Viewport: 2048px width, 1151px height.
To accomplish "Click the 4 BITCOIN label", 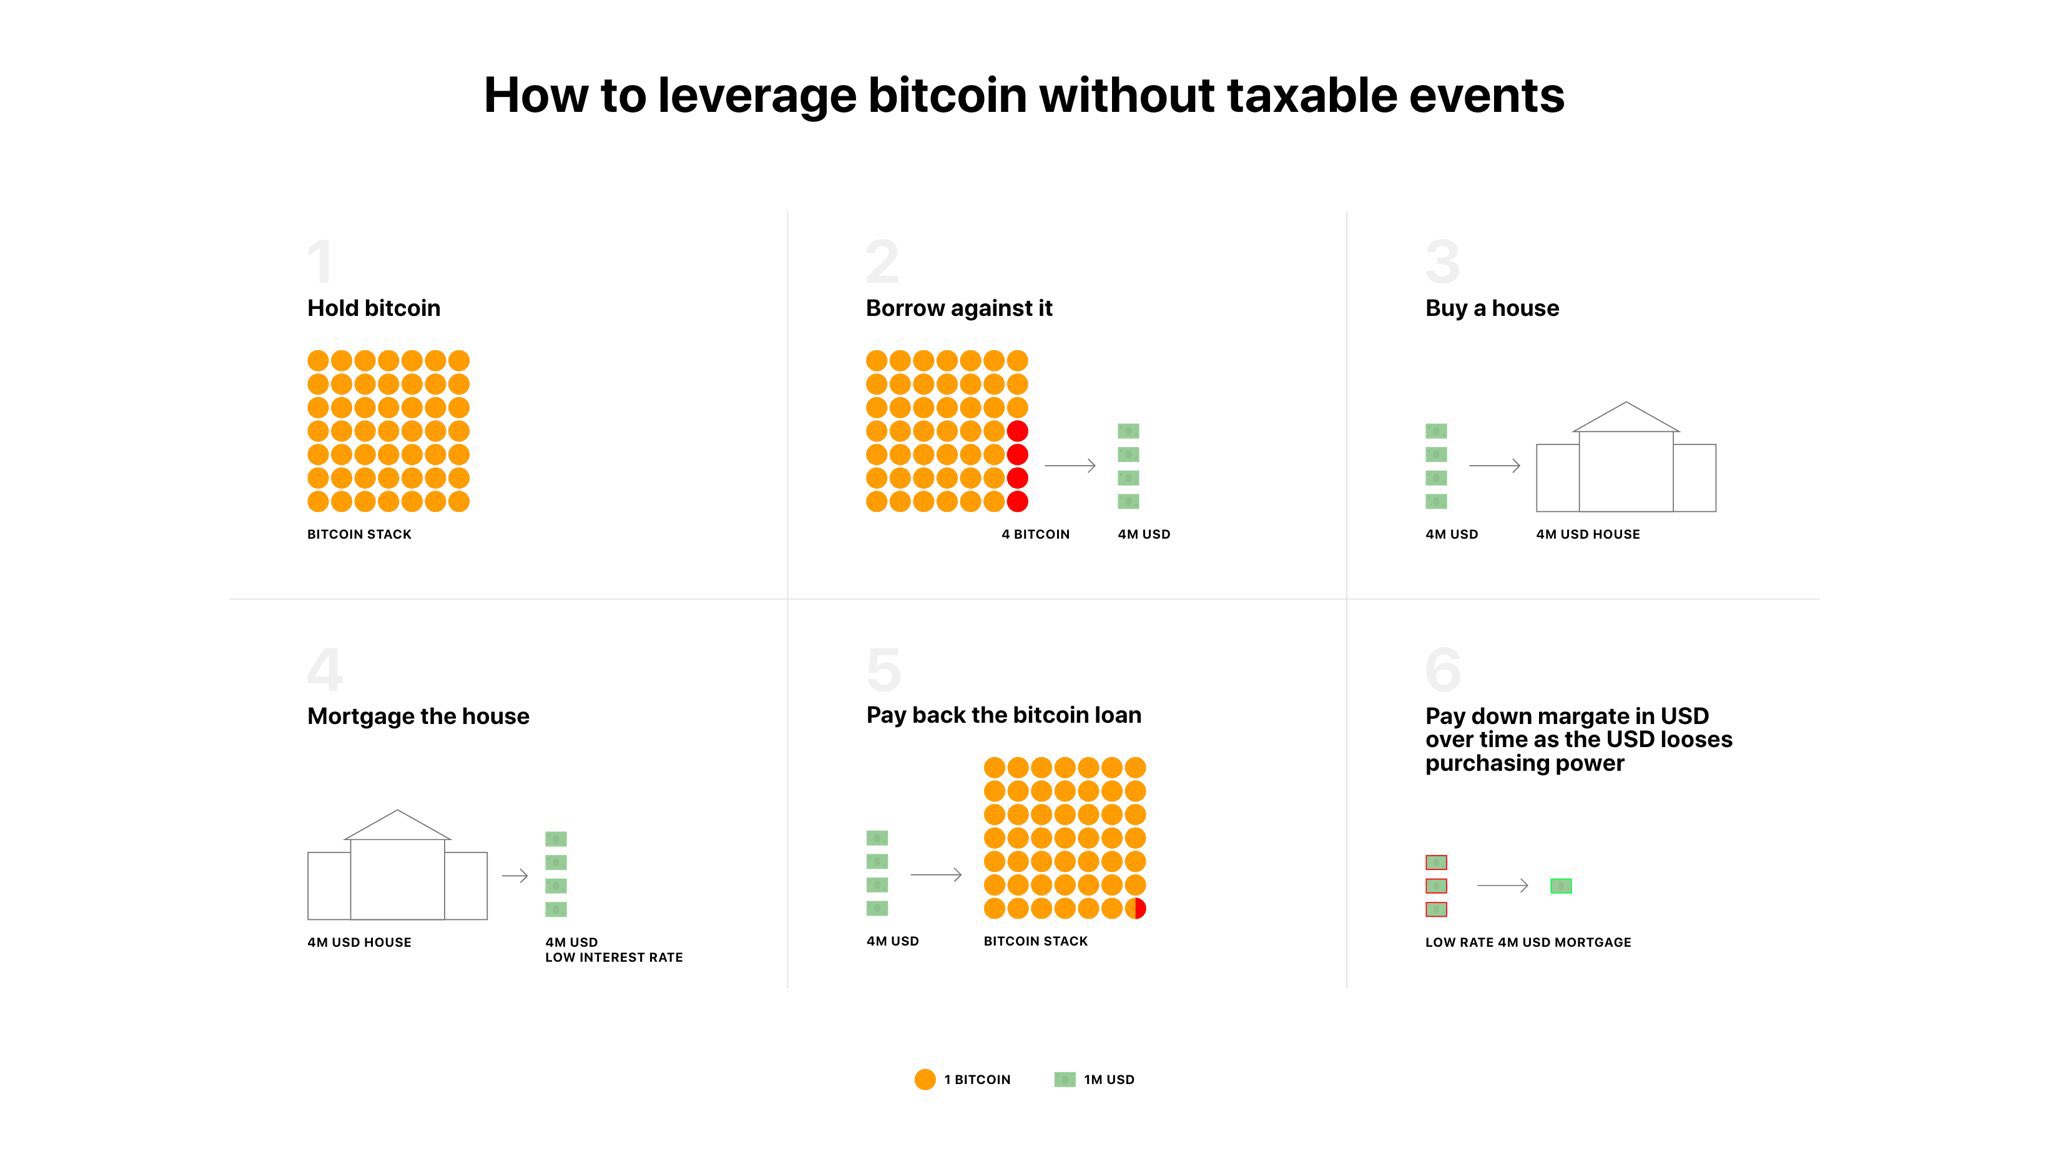I will (x=1035, y=534).
